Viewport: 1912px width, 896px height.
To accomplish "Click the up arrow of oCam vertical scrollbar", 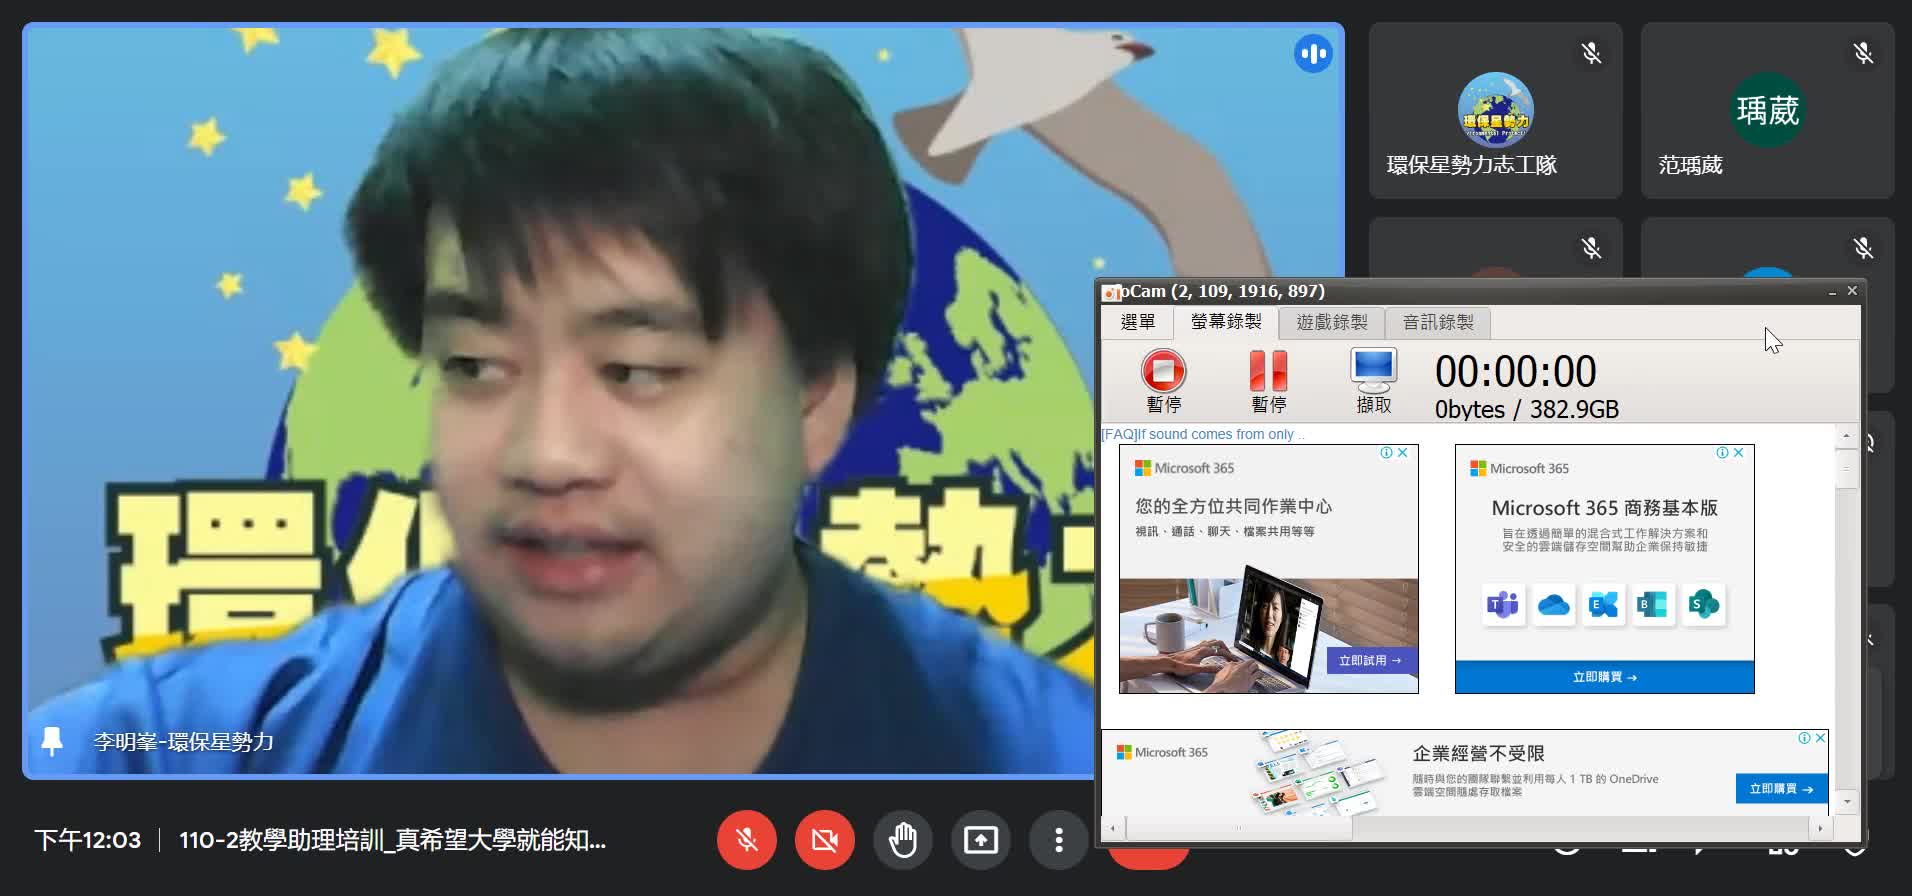I will click(1846, 436).
